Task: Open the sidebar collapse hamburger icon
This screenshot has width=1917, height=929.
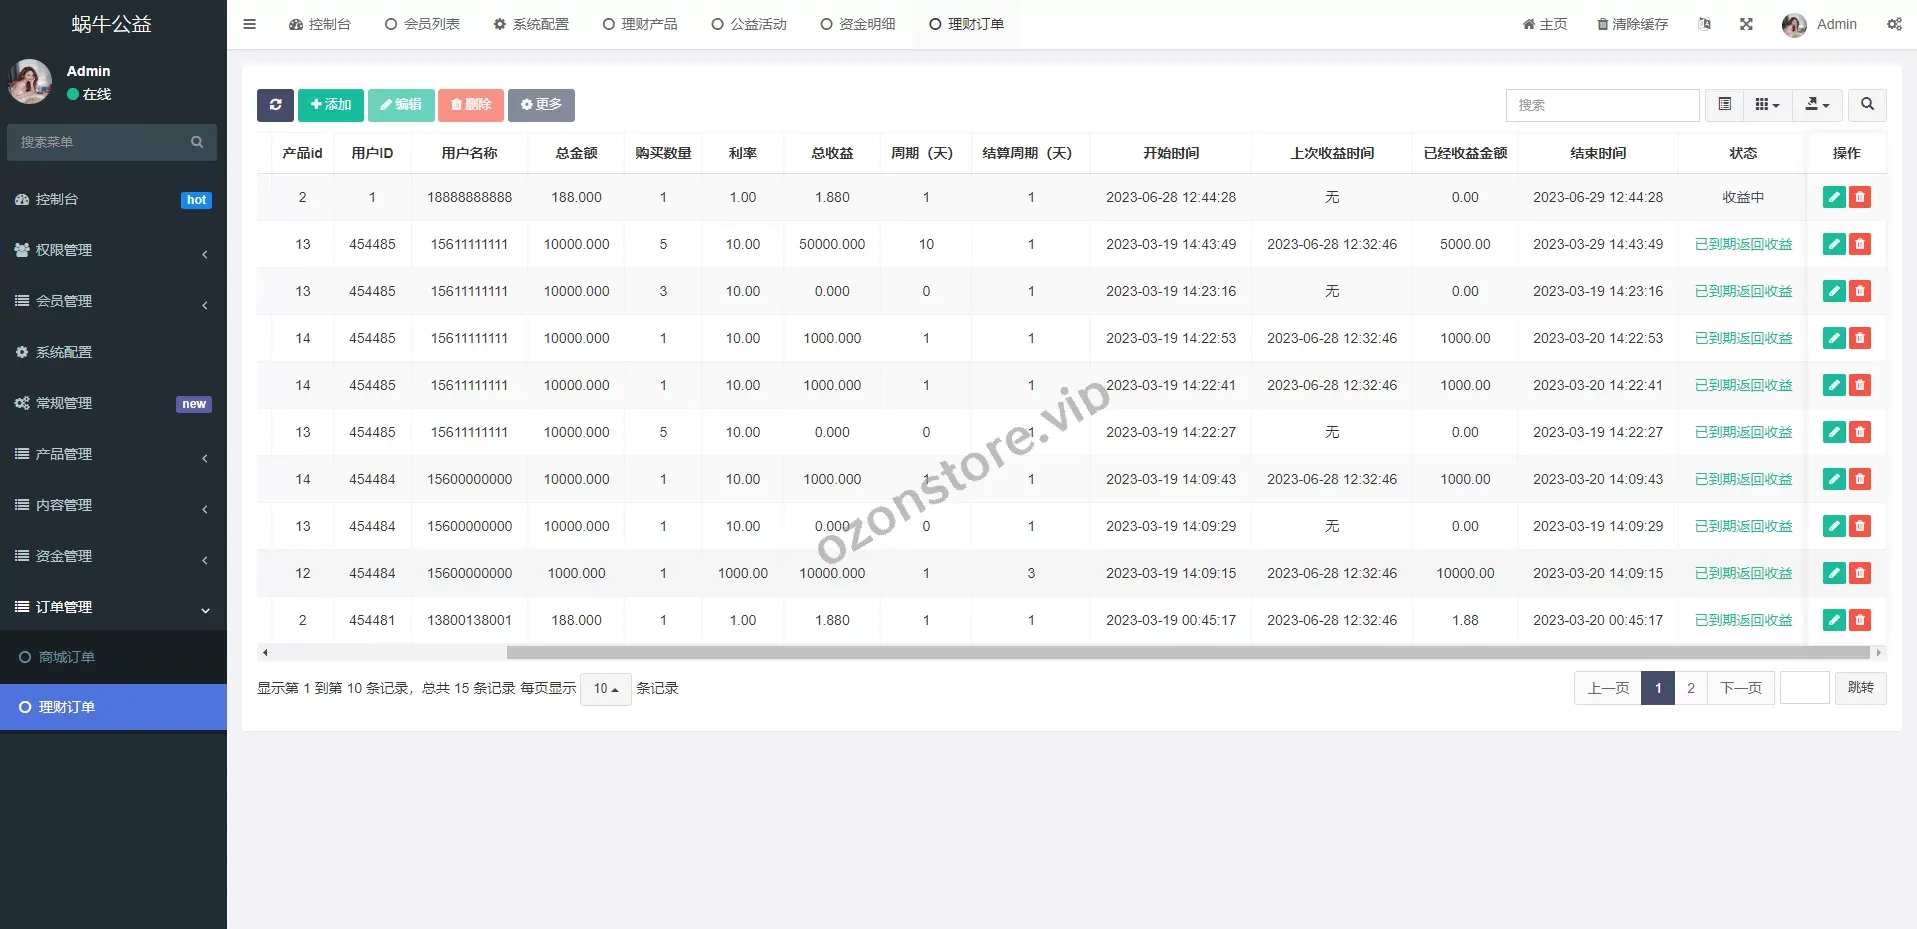Action: tap(249, 23)
